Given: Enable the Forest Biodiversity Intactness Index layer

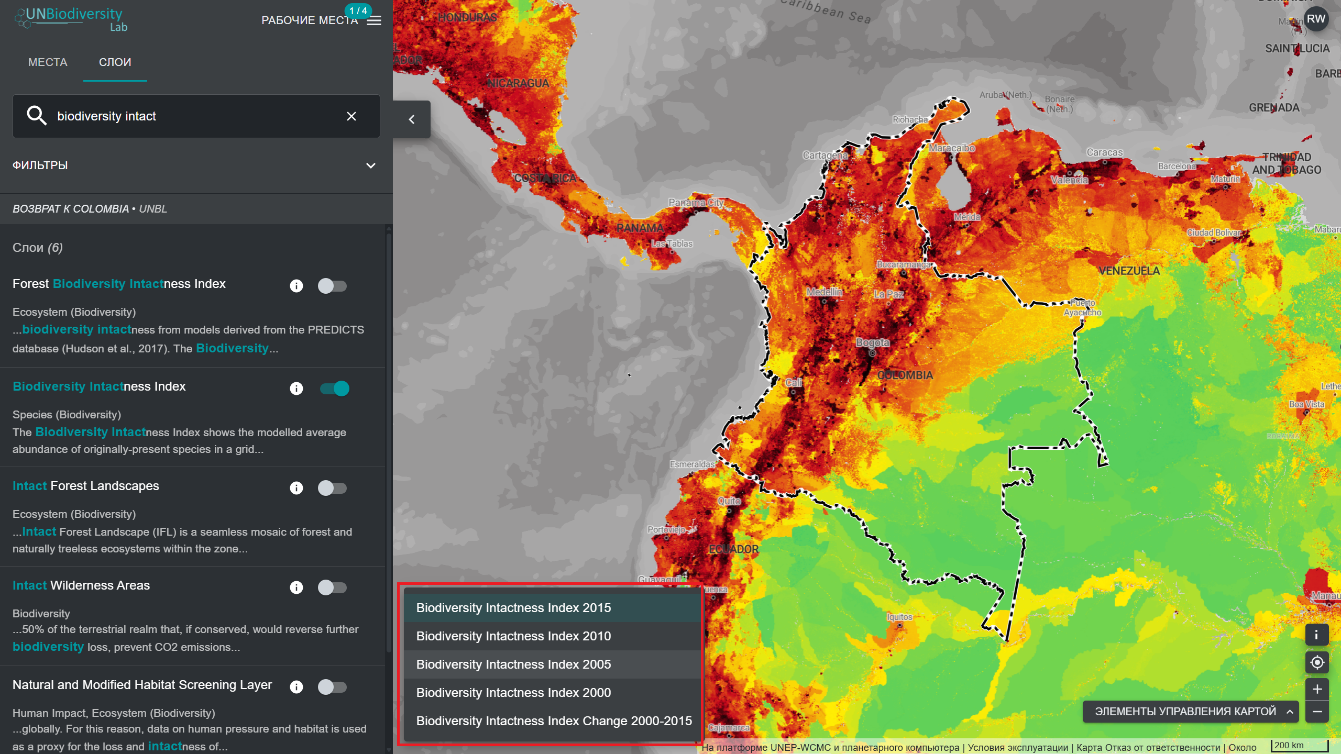Looking at the screenshot, I should (x=332, y=286).
